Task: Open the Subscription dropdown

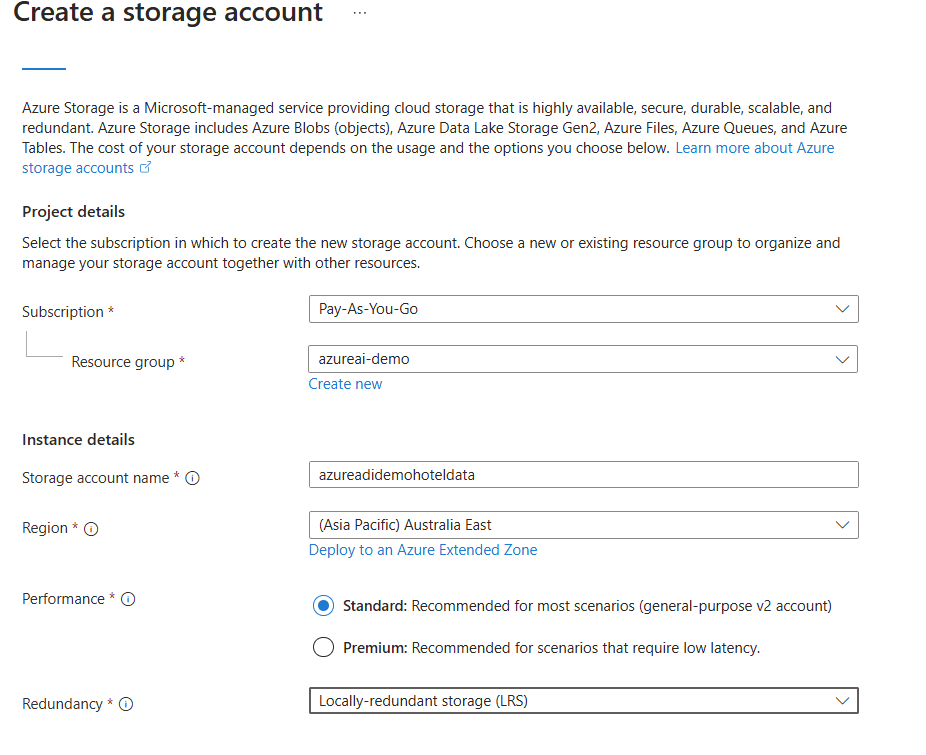Action: (583, 310)
